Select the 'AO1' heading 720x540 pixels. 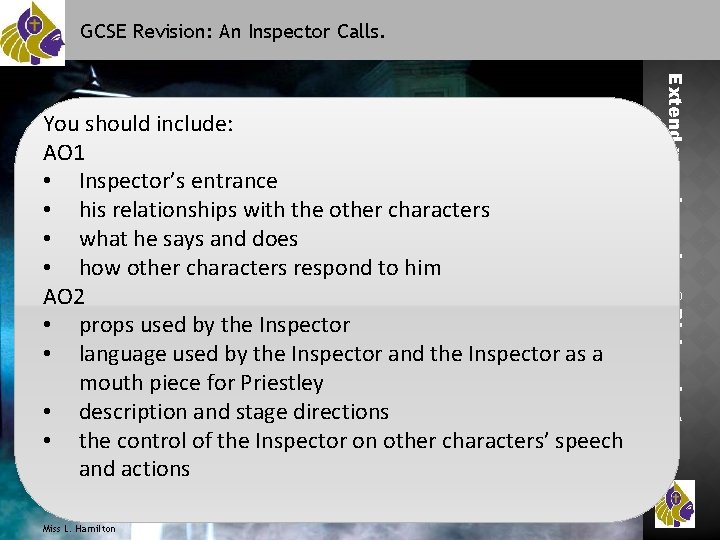coord(64,153)
